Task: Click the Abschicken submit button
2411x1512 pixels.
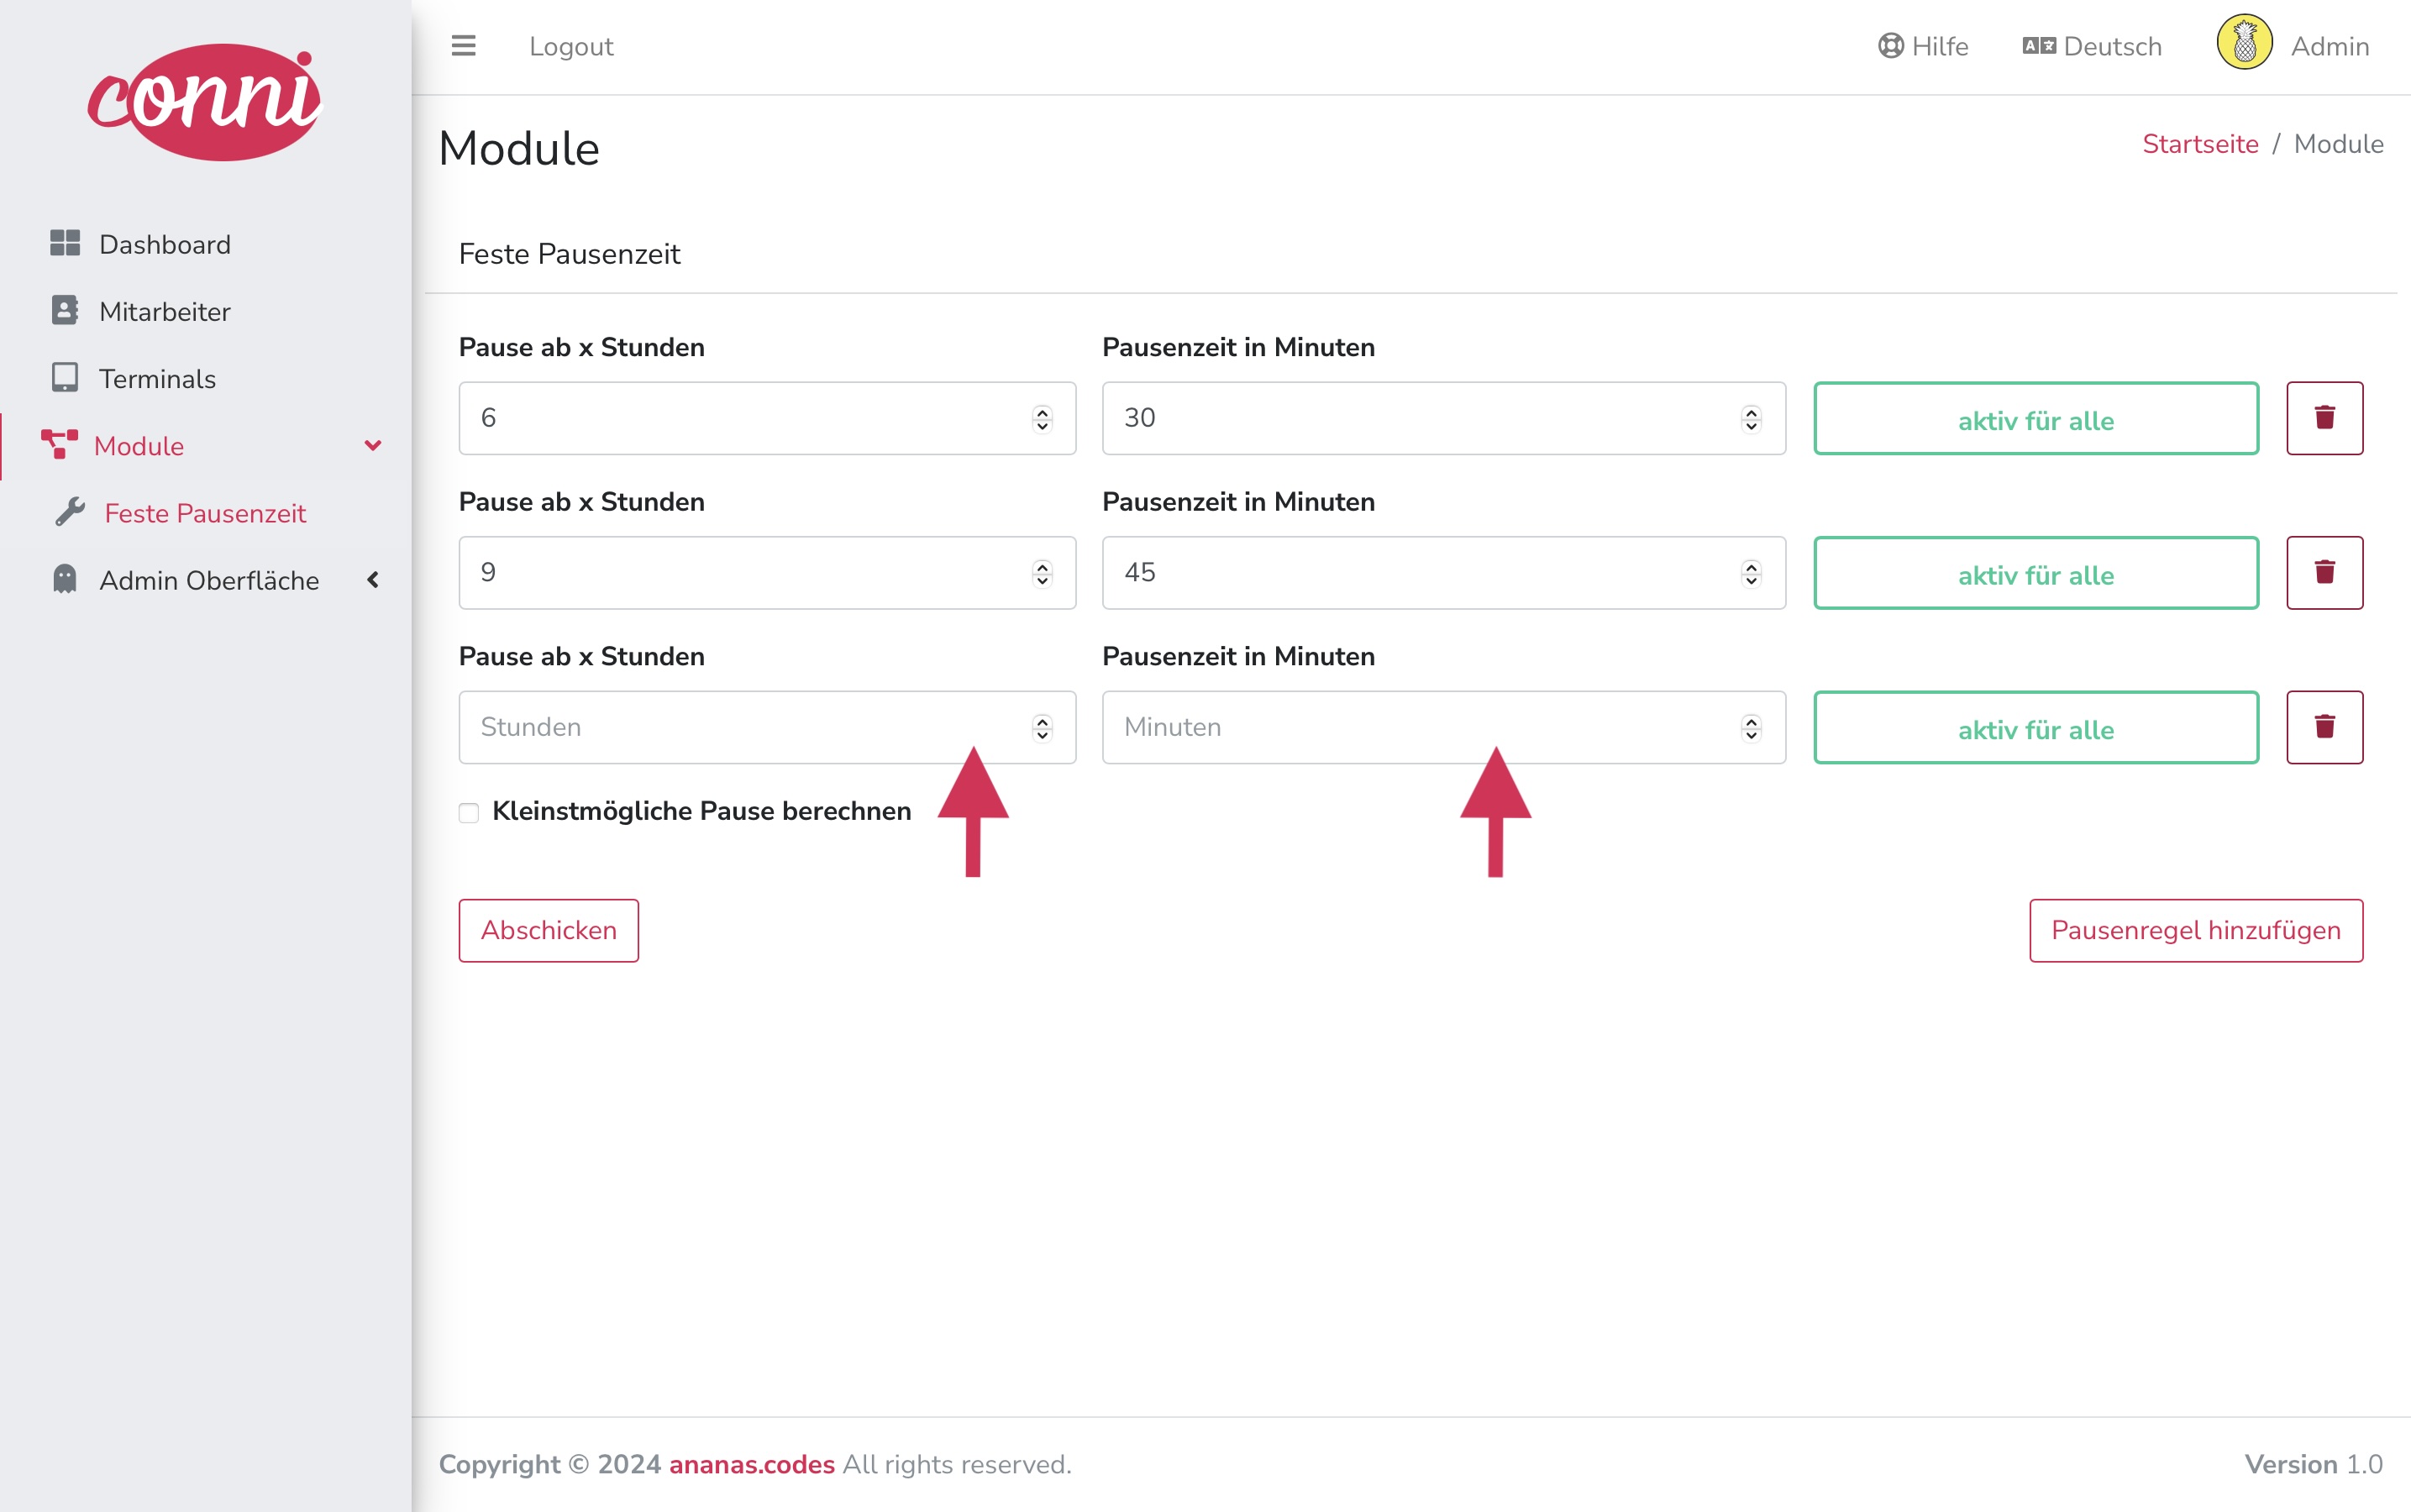Action: point(548,930)
